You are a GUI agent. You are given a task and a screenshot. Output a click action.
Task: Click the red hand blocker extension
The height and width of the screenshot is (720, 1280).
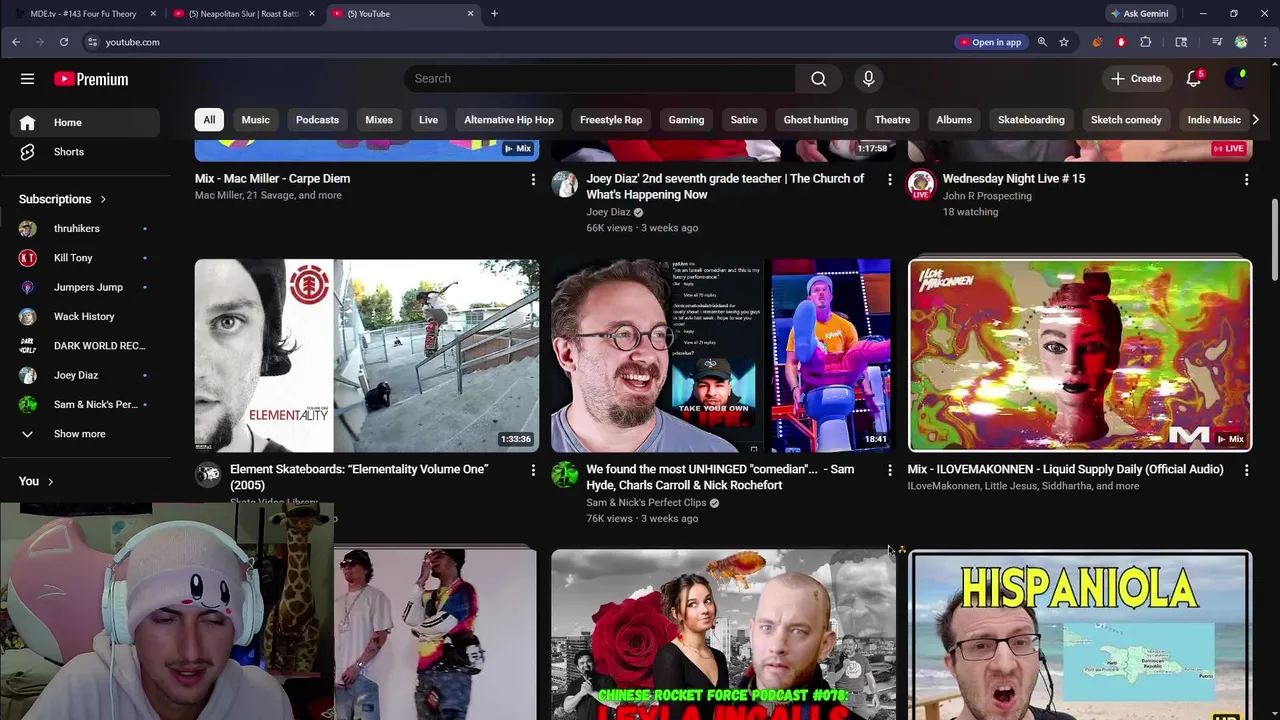tap(1121, 42)
